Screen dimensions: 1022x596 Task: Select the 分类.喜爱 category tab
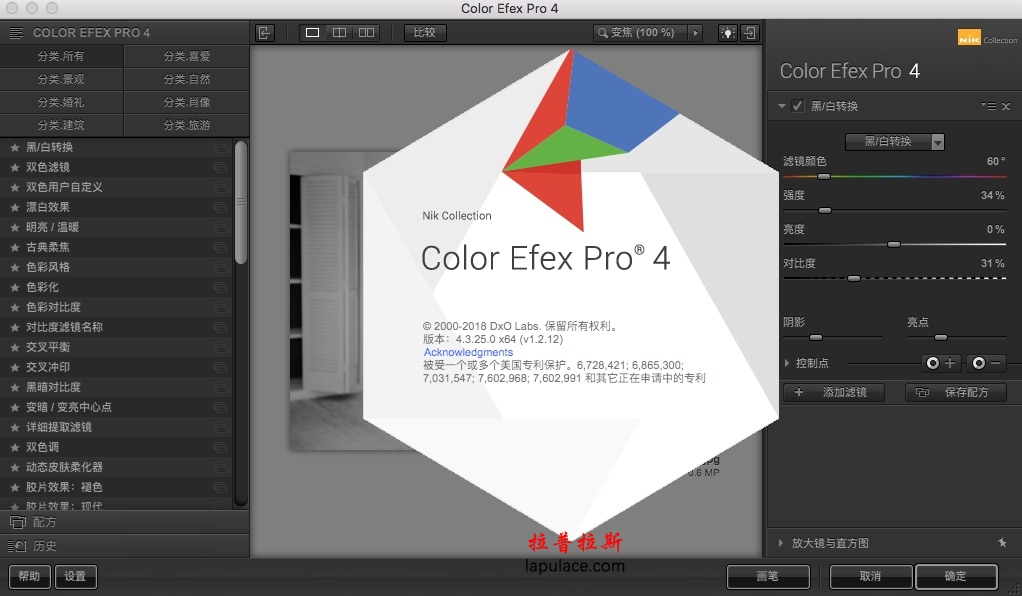[x=187, y=56]
